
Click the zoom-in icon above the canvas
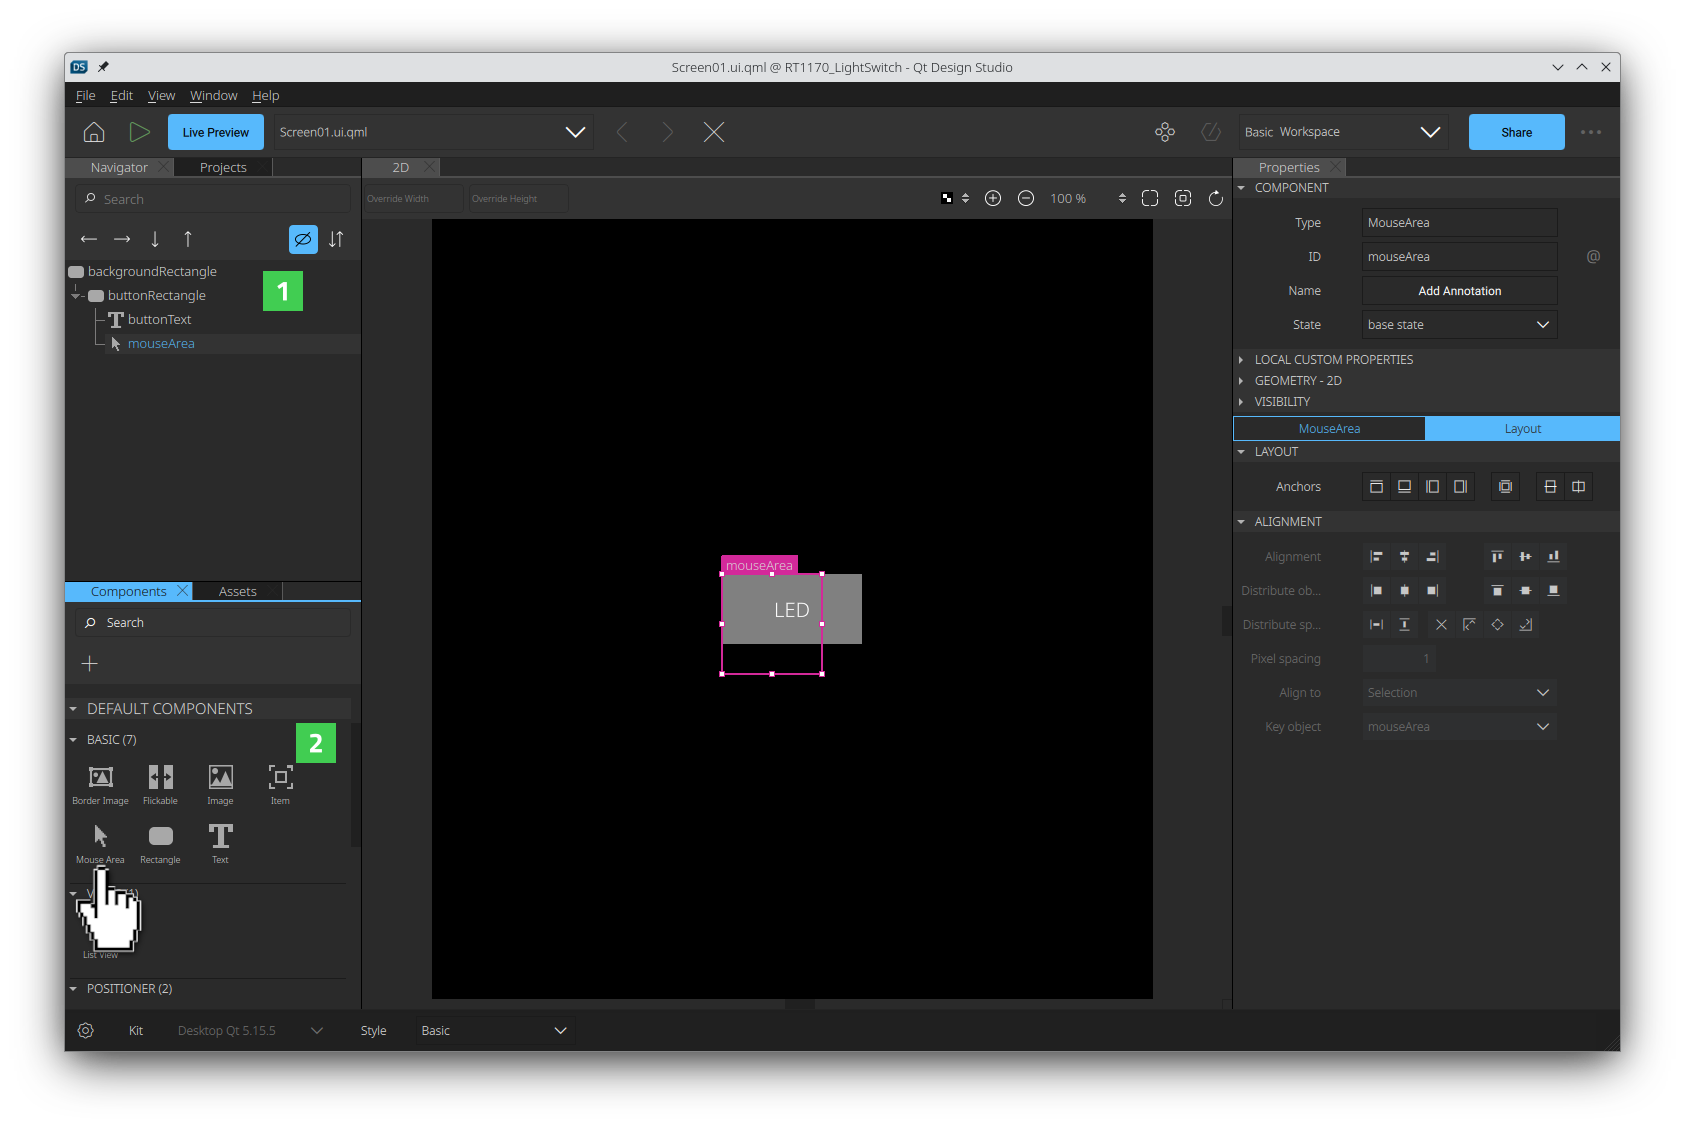point(993,198)
